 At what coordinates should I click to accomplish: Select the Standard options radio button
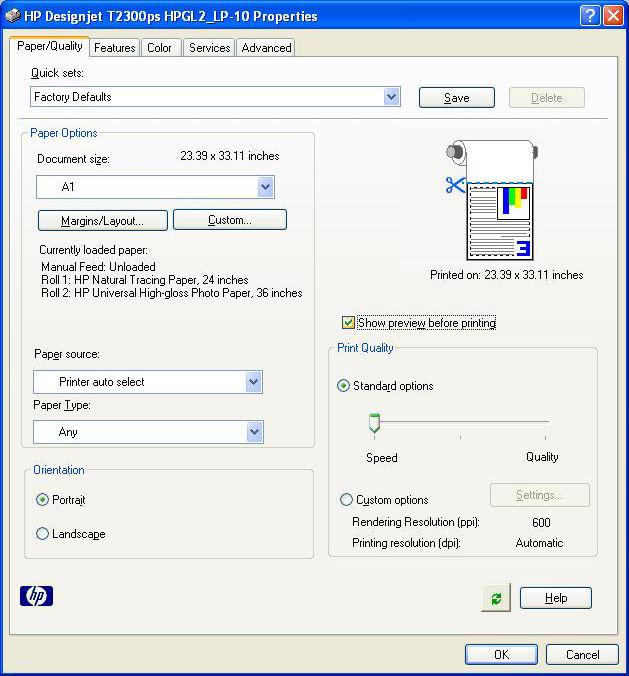(343, 385)
